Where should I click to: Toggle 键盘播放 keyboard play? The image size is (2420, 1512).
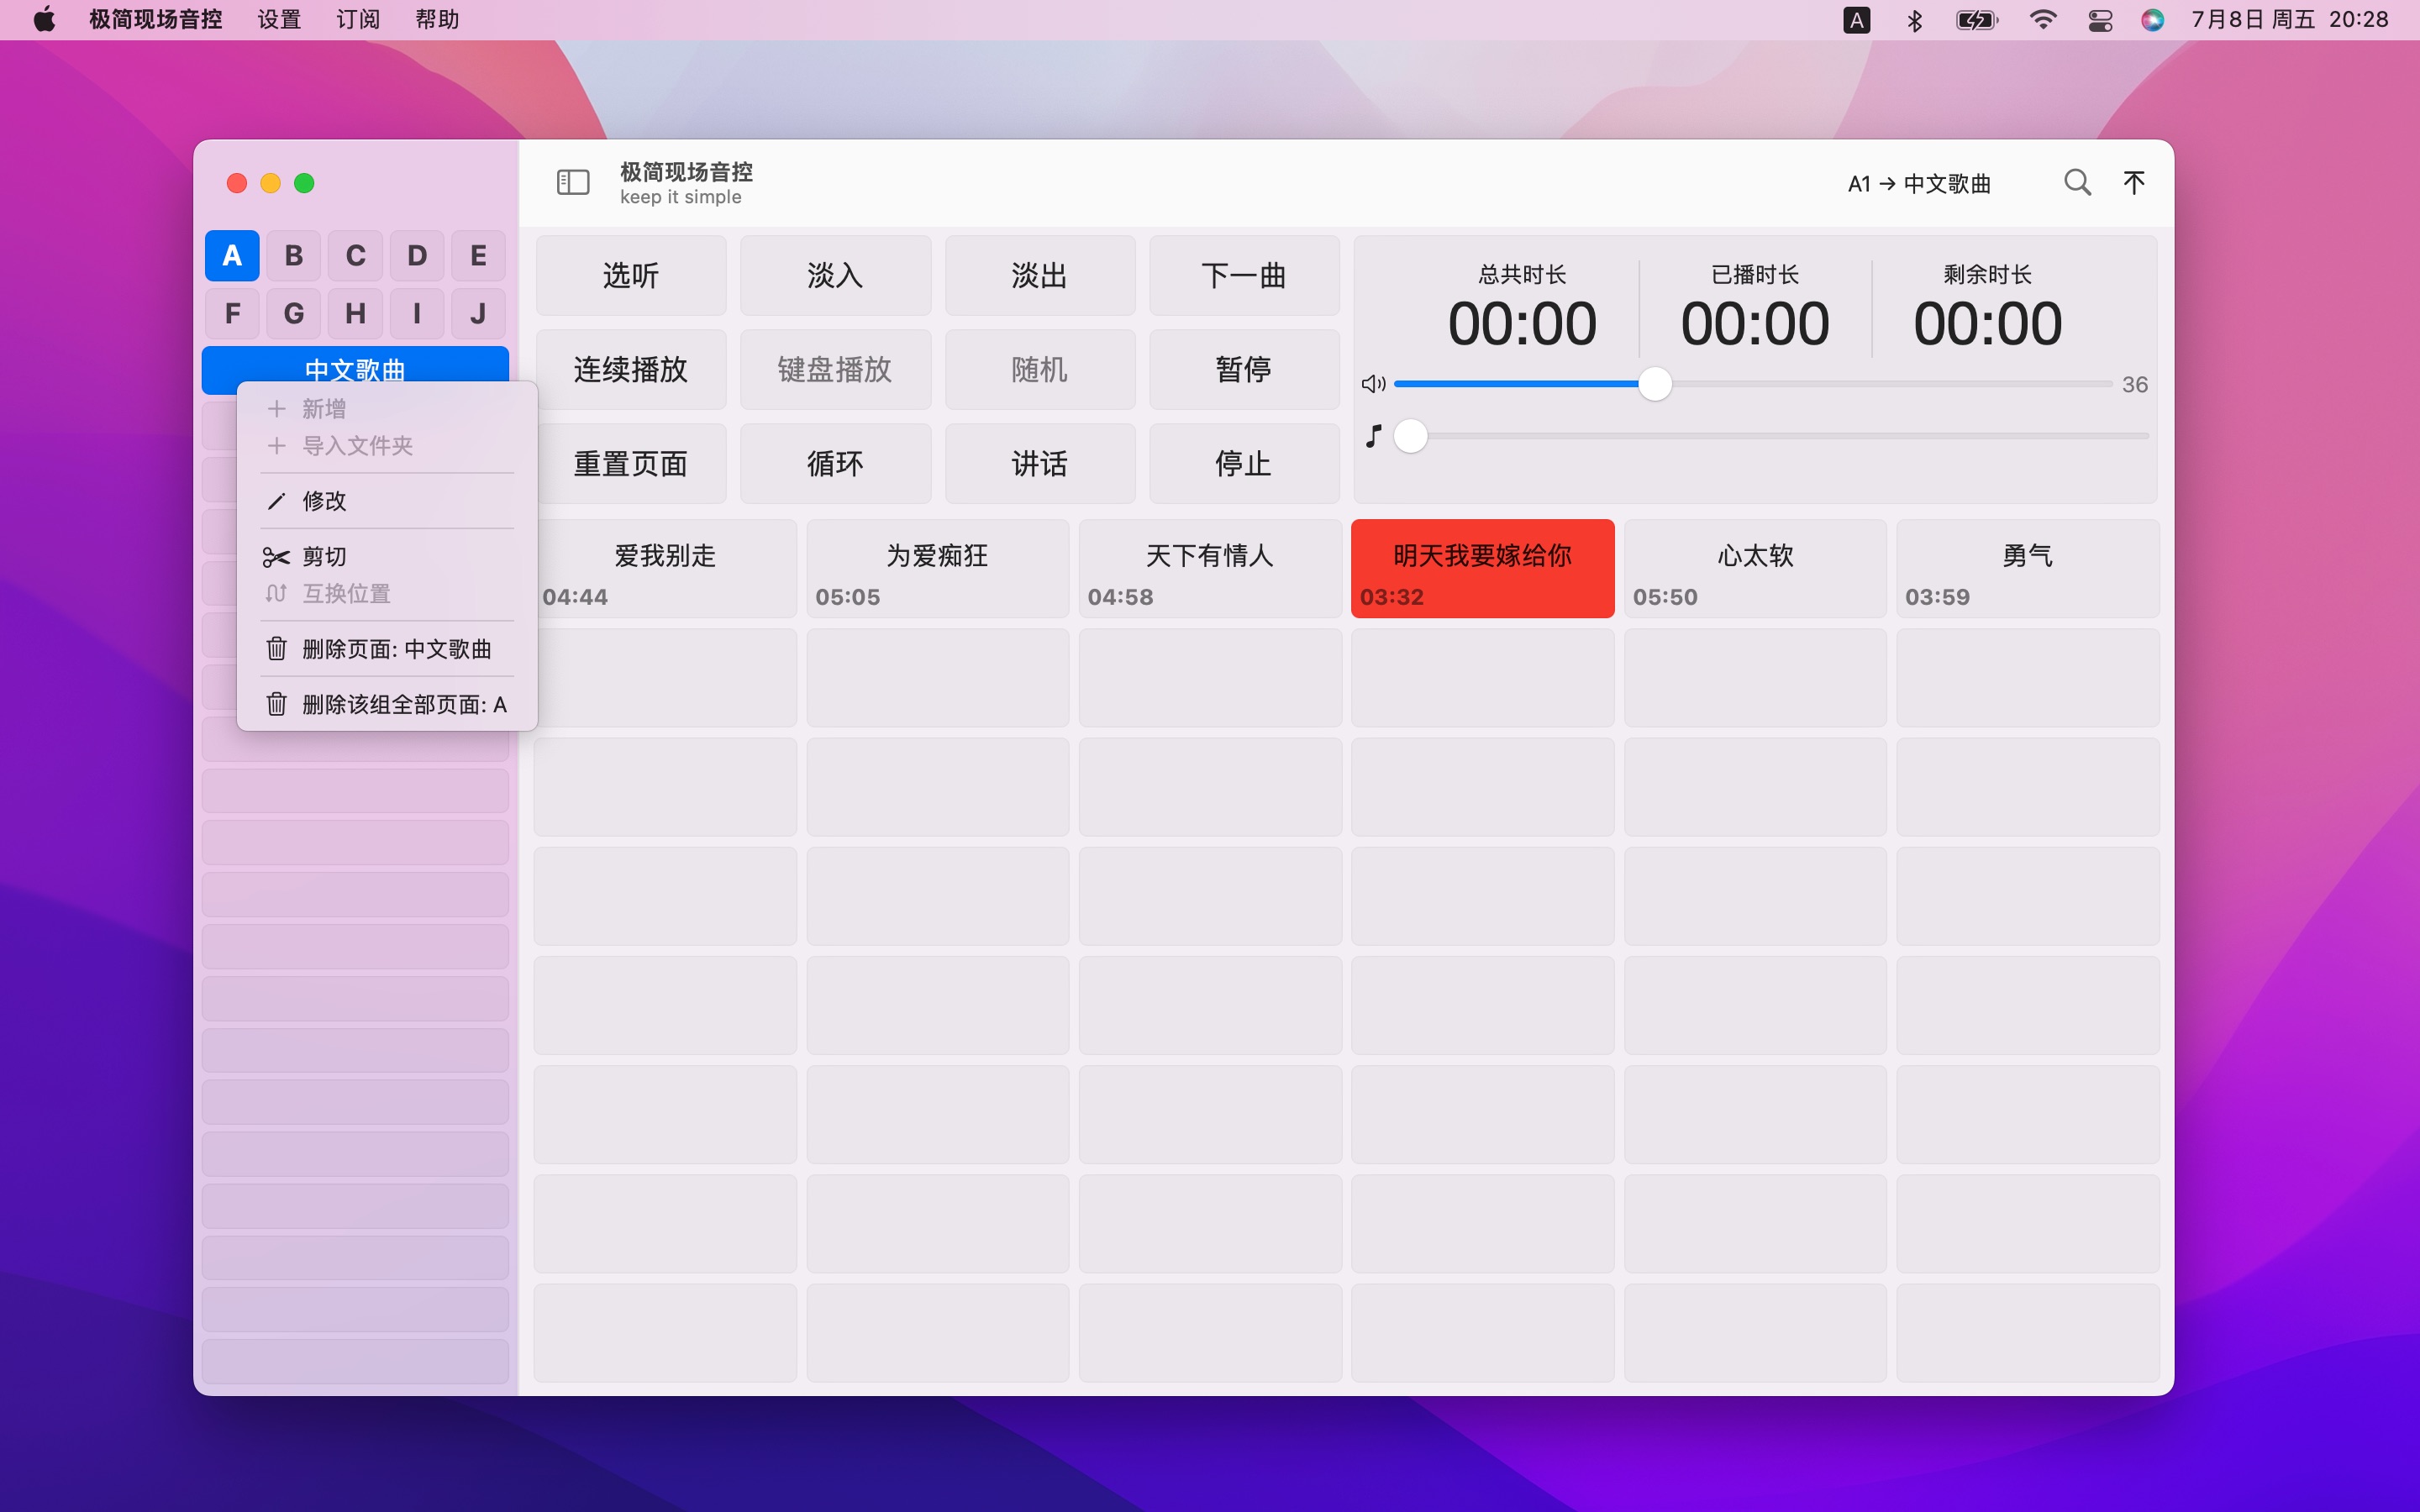tap(835, 369)
